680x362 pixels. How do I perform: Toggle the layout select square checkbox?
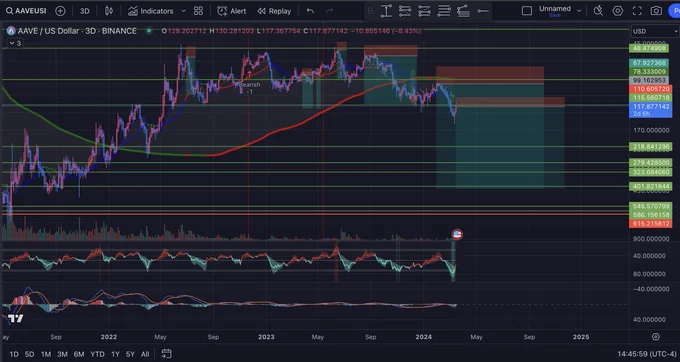527,11
